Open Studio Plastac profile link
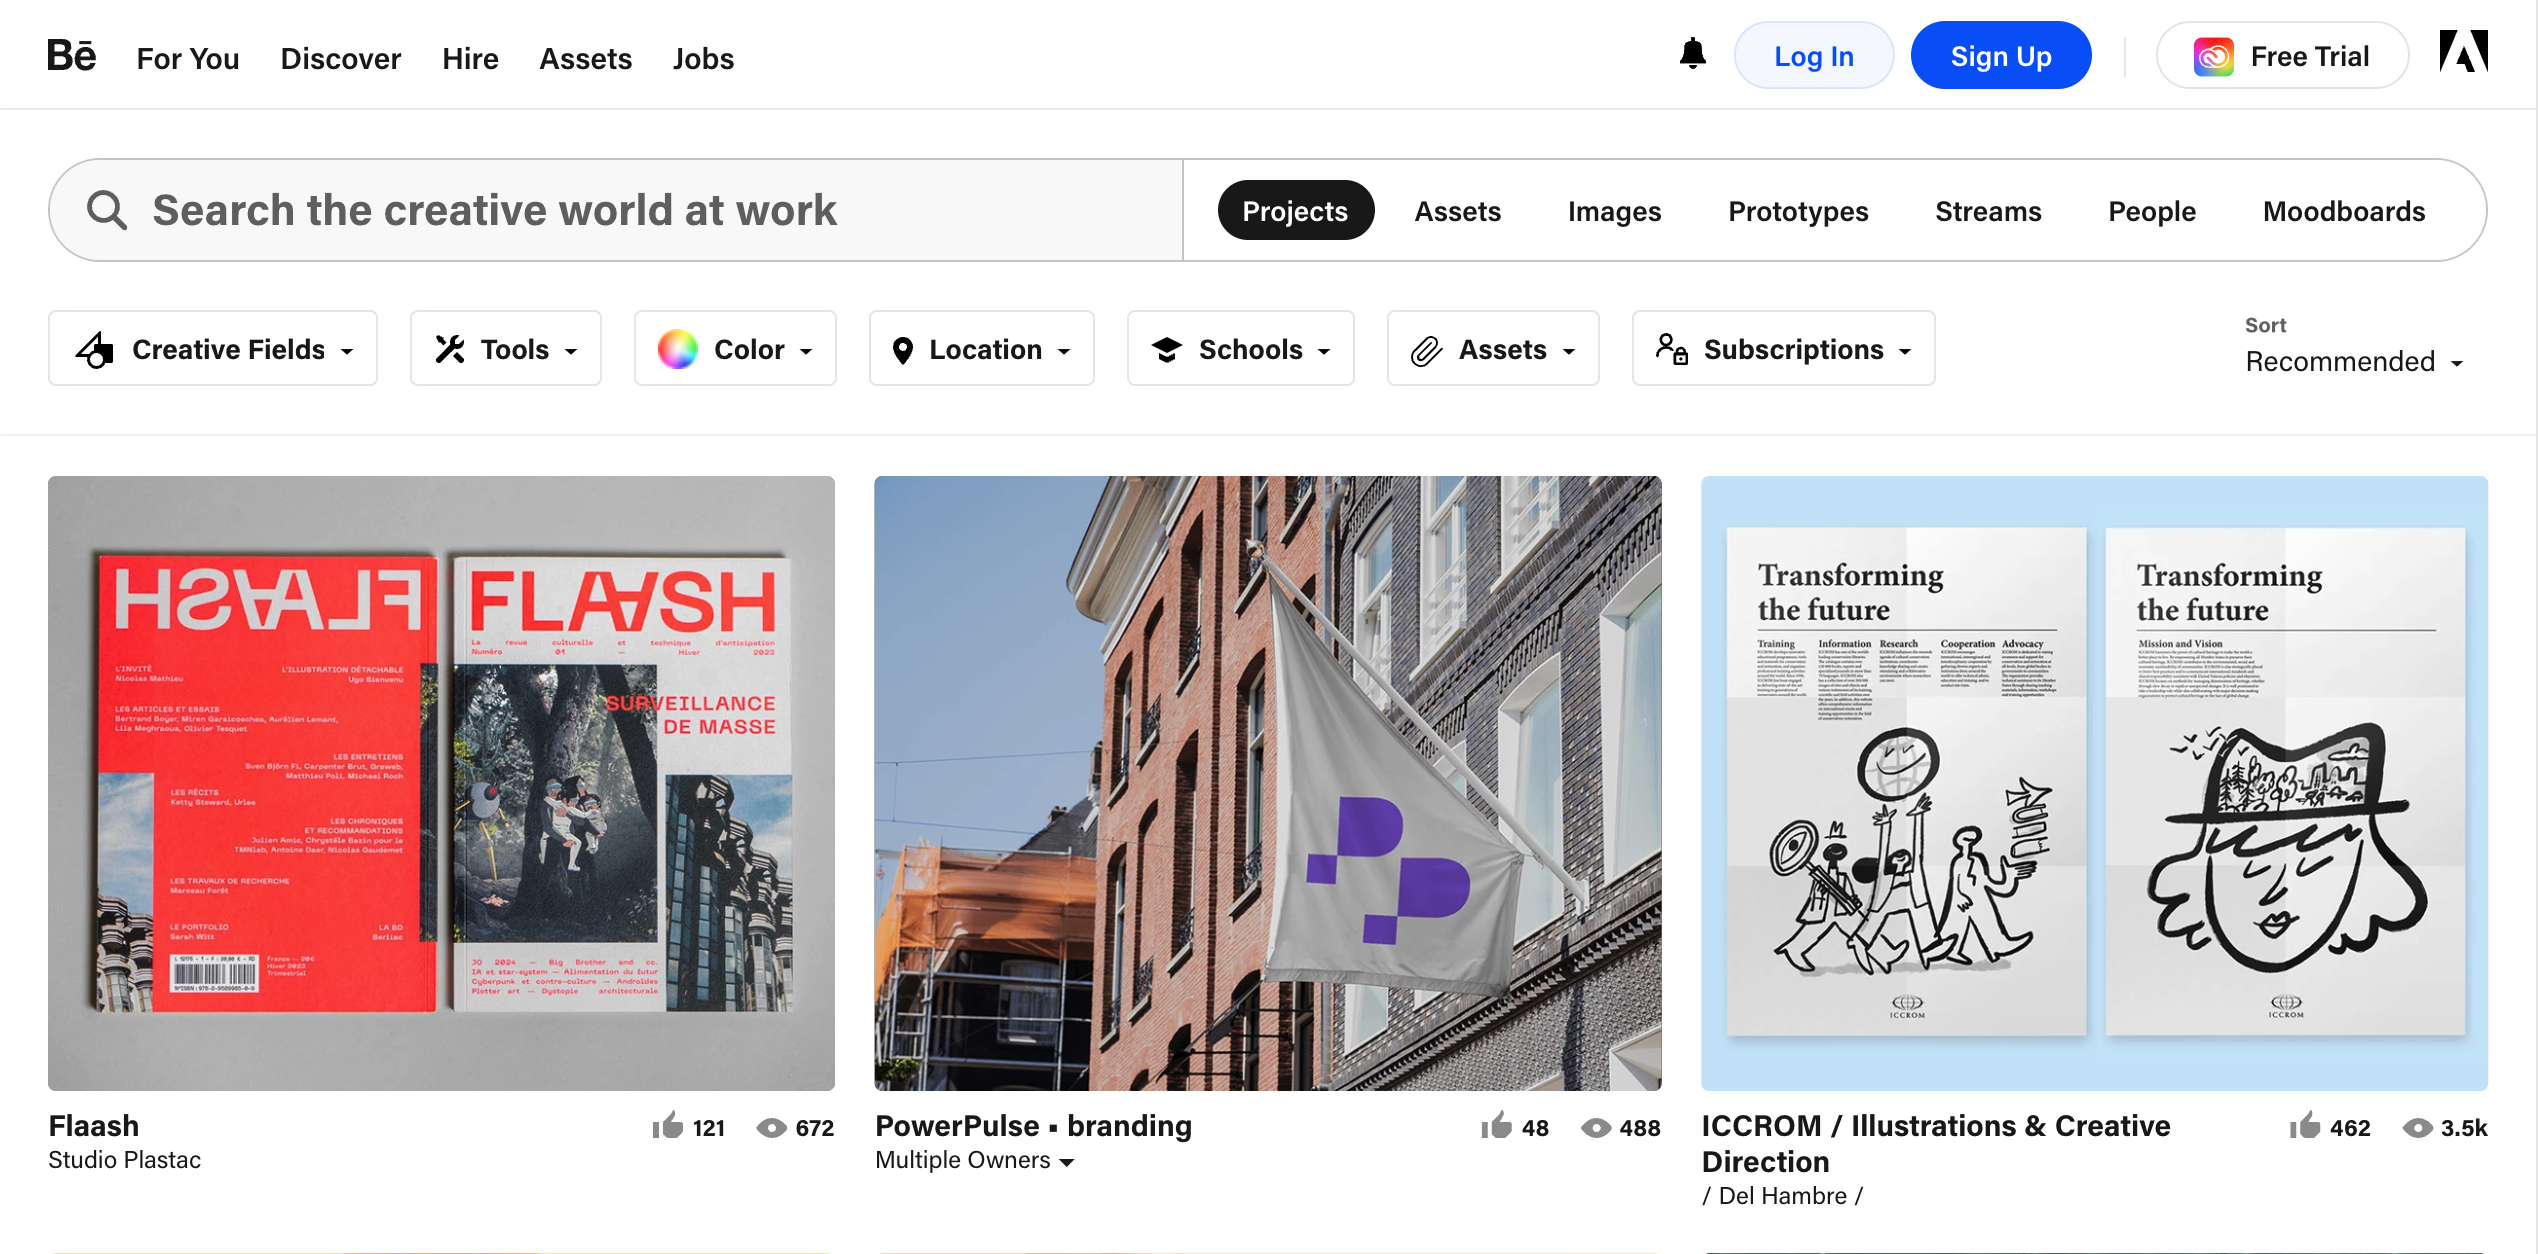Screen dimensions: 2538x1254 (125, 1160)
